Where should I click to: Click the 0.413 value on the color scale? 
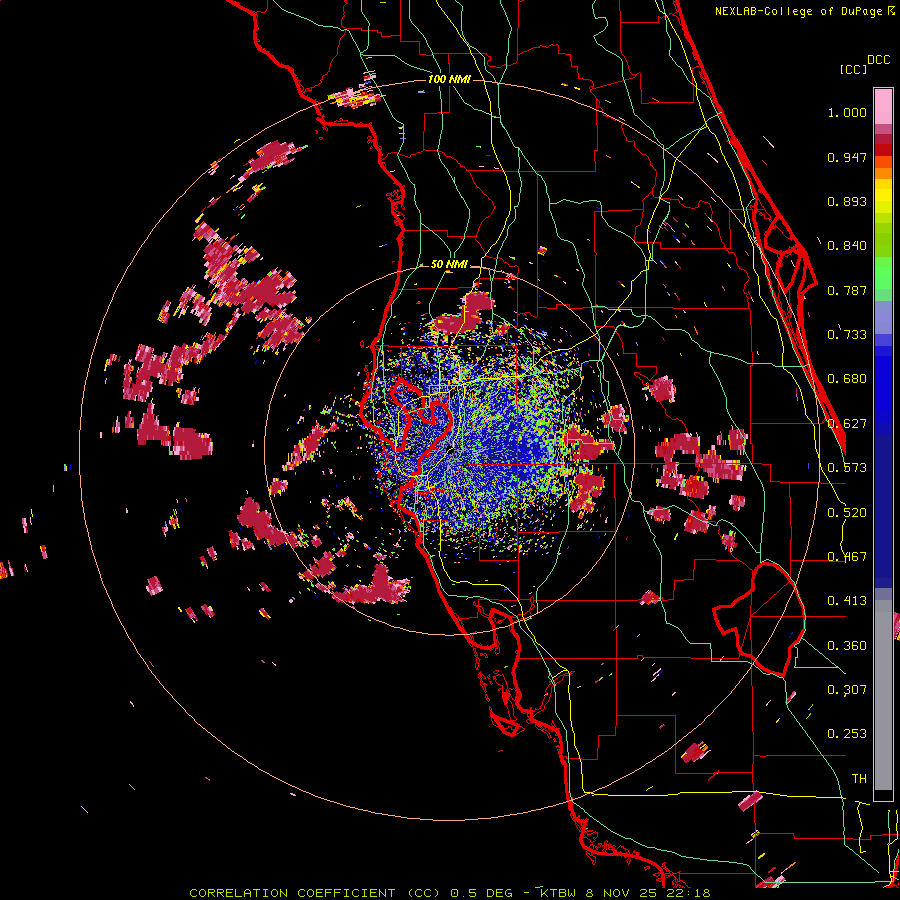click(847, 601)
